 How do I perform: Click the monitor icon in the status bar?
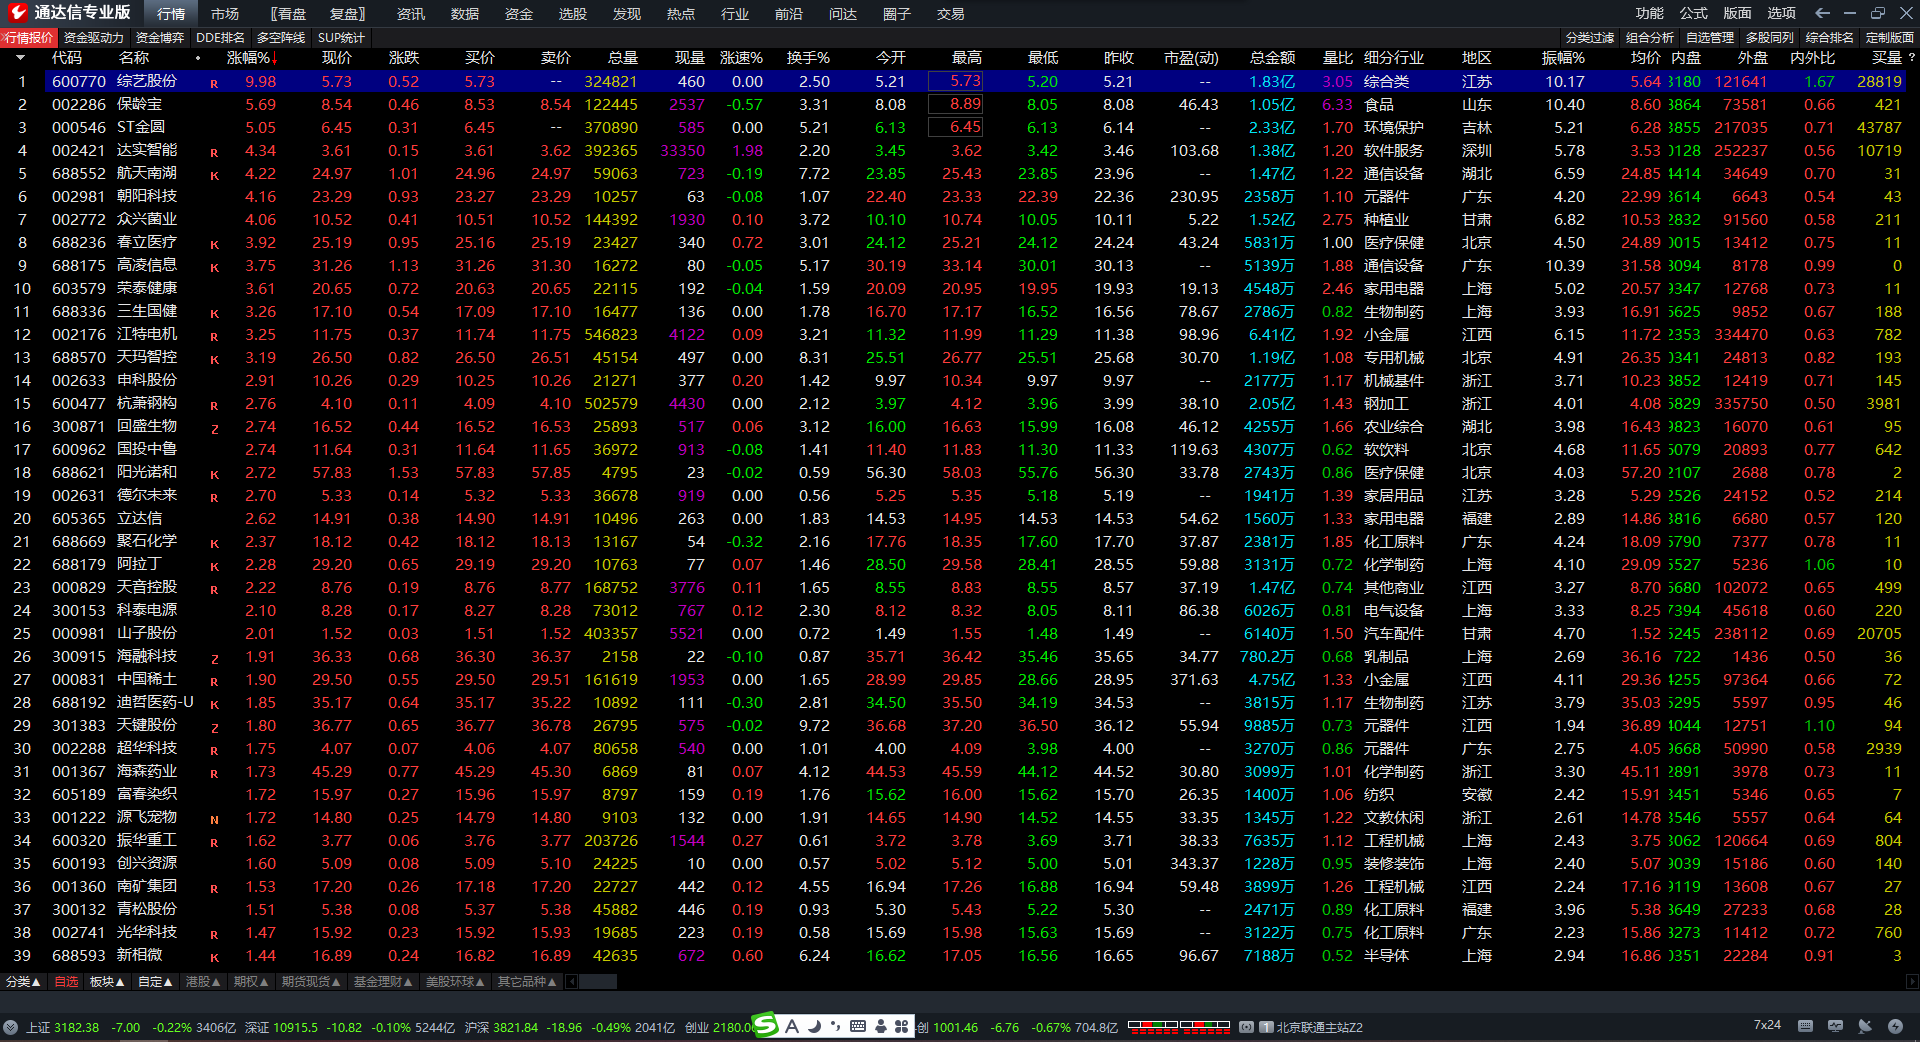[x=1835, y=1026]
